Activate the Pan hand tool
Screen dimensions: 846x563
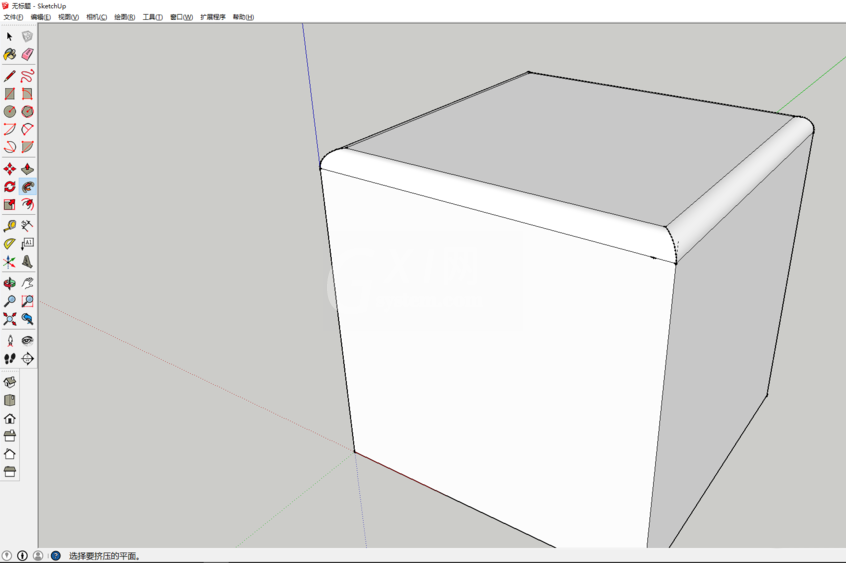pyautogui.click(x=28, y=283)
